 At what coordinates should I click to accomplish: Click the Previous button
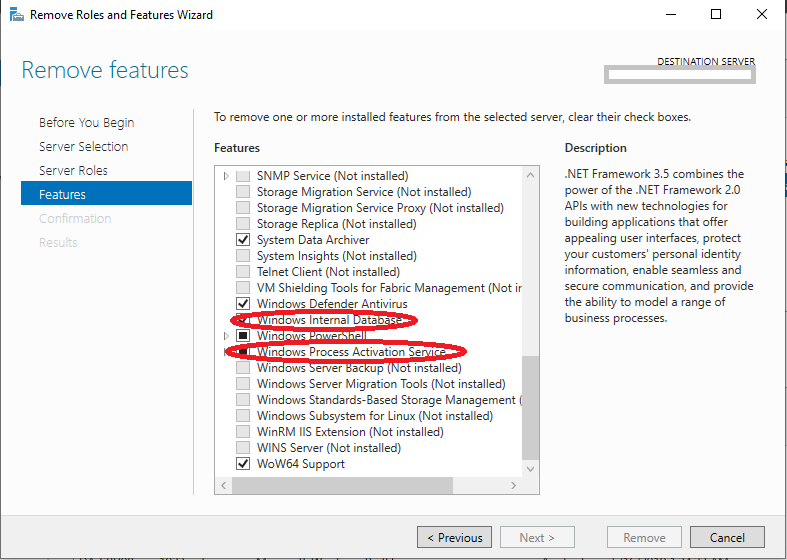pyautogui.click(x=454, y=537)
